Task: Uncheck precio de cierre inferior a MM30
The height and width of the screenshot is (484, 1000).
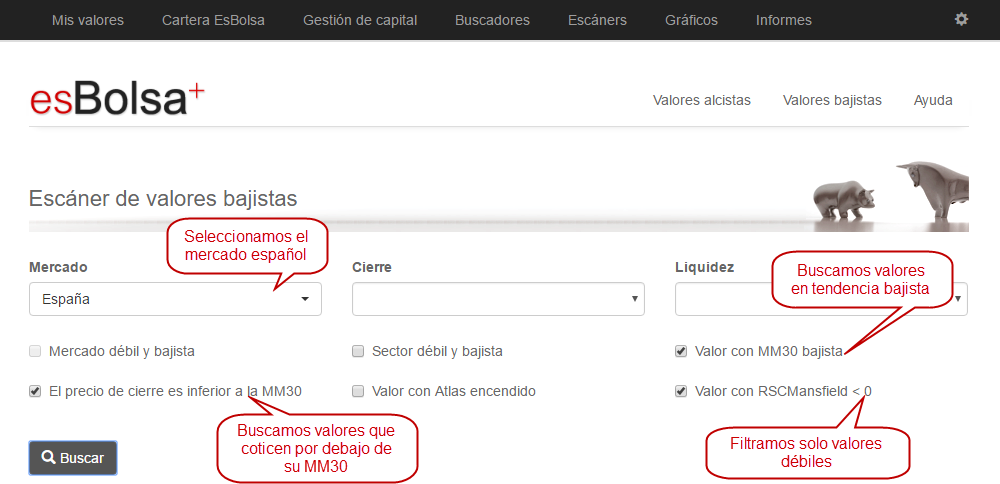Action: (35, 391)
